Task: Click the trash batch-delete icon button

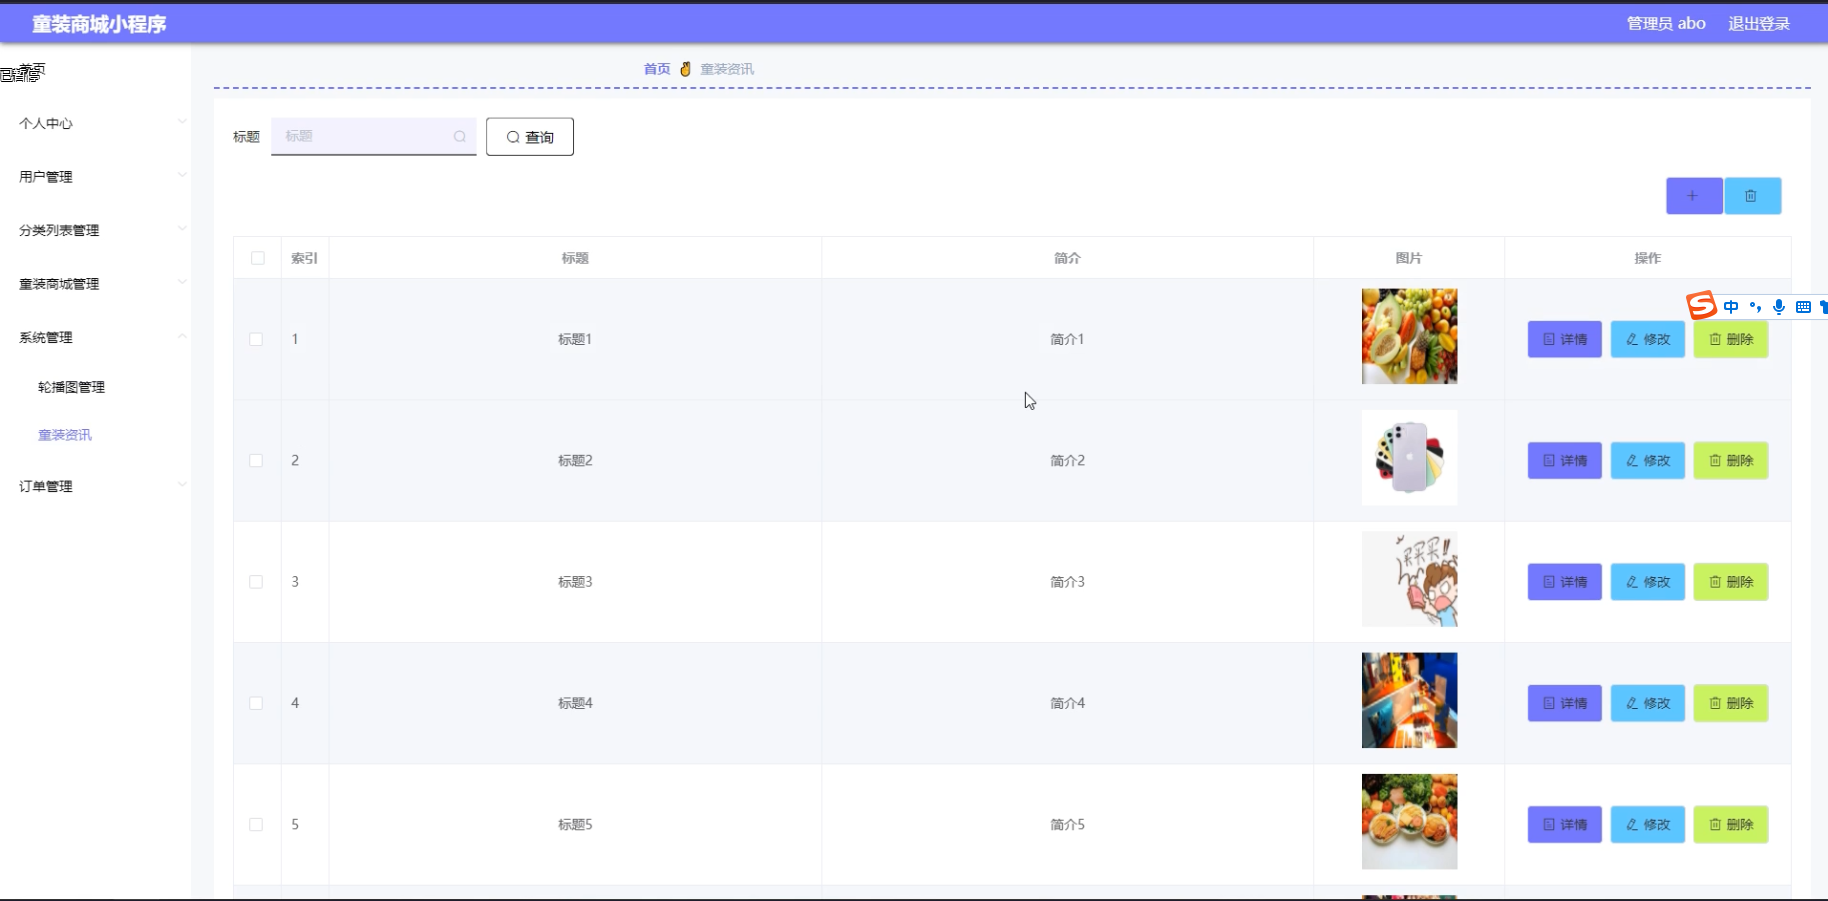Action: pyautogui.click(x=1752, y=196)
